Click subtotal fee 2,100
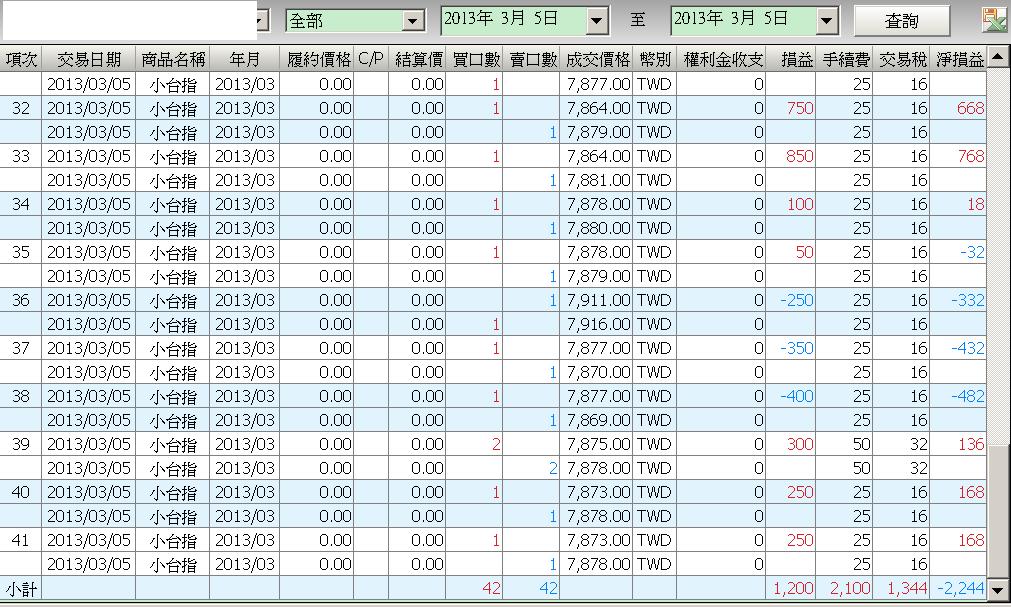The height and width of the screenshot is (607, 1011). 850,588
